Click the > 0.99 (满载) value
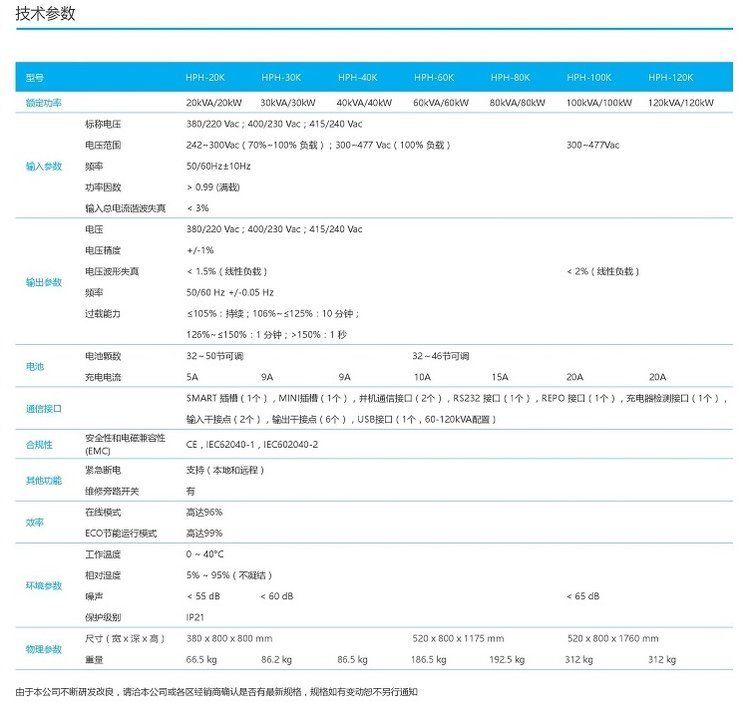 [x=213, y=187]
